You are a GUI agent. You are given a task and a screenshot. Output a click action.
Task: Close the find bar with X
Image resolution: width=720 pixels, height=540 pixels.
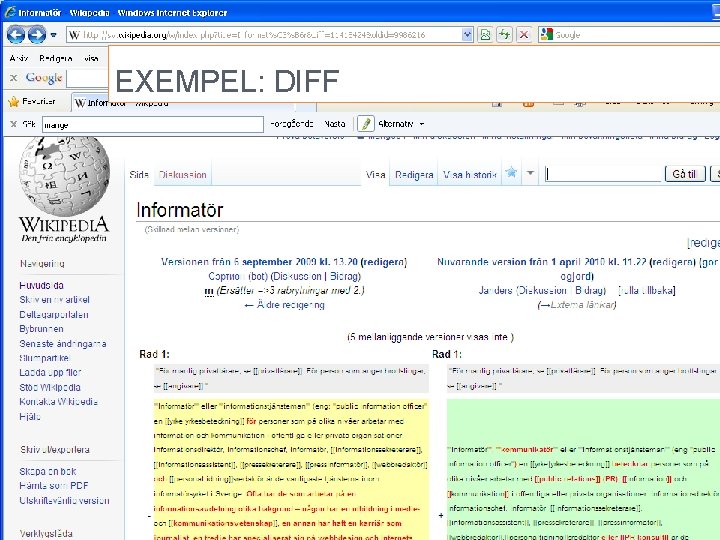[14, 124]
